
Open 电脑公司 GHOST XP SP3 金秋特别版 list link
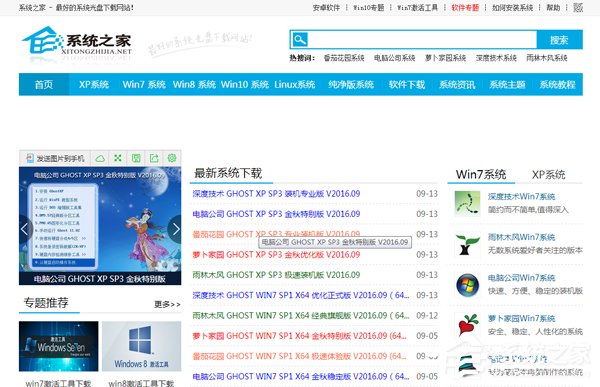[x=276, y=214]
